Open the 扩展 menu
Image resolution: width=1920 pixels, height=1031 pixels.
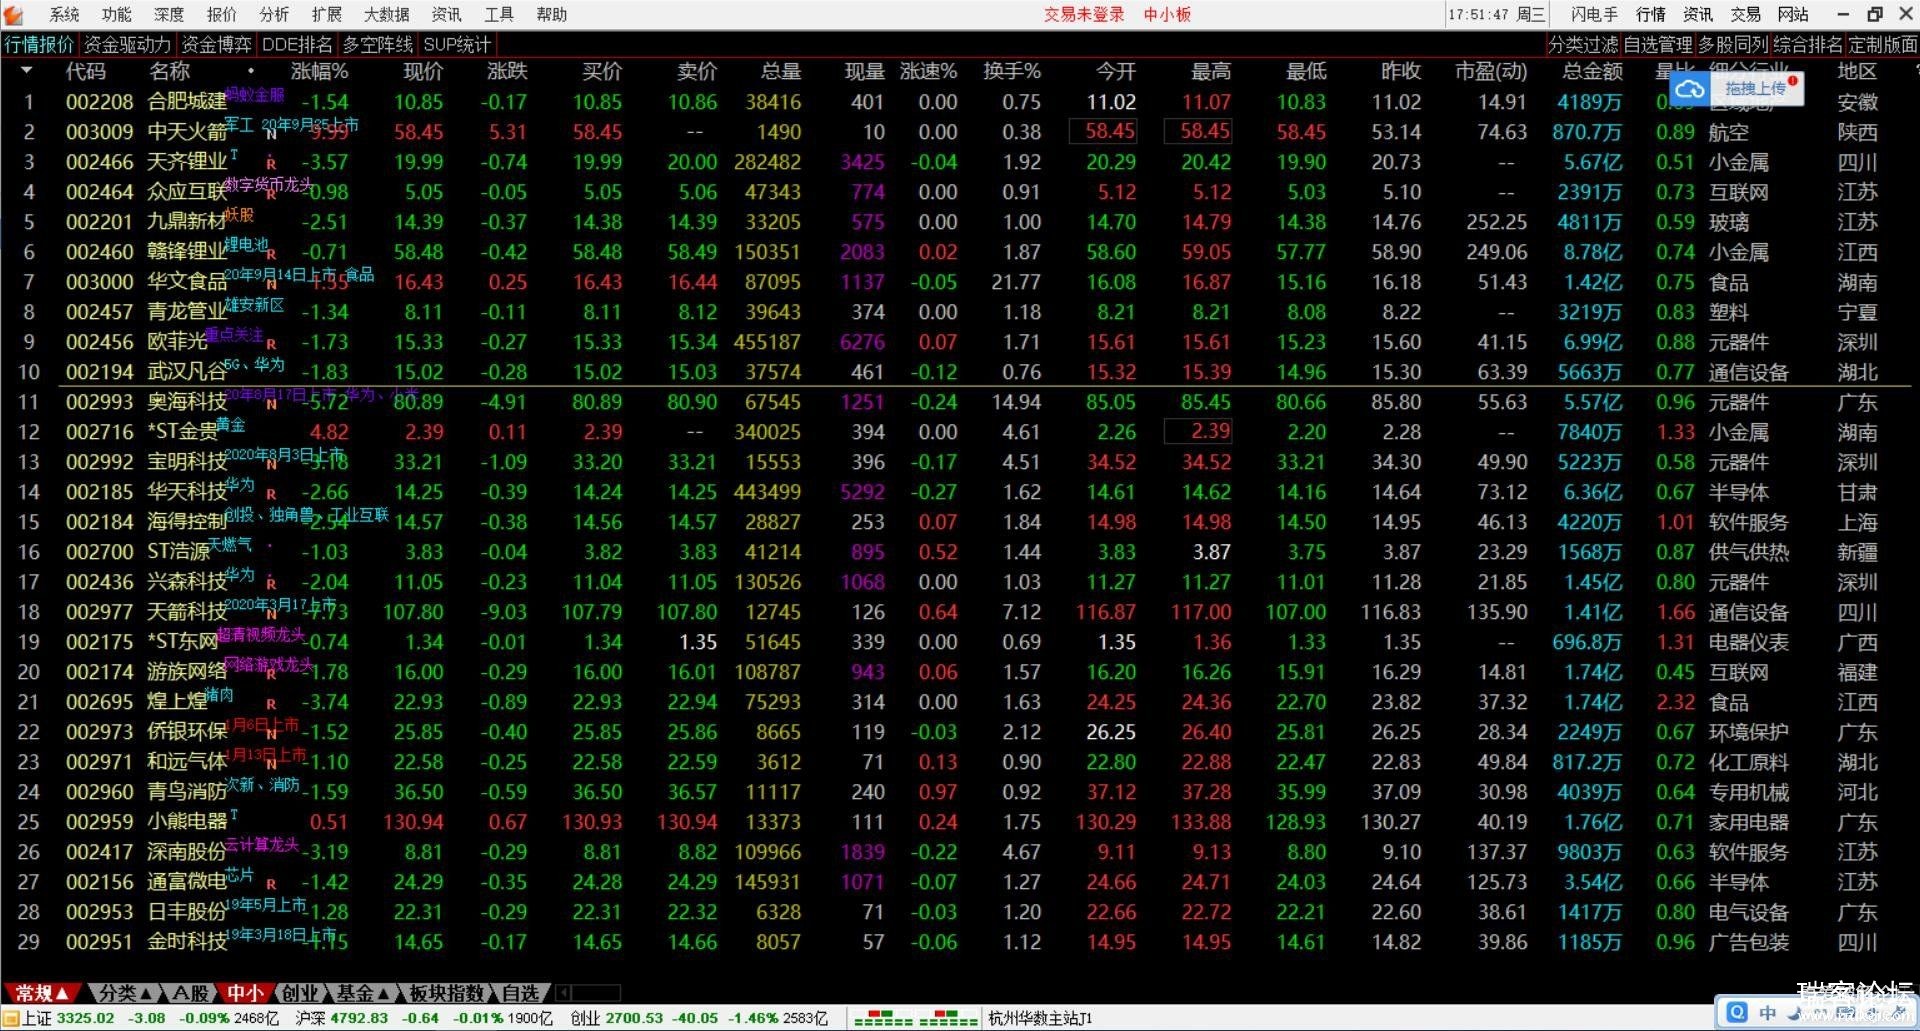326,15
